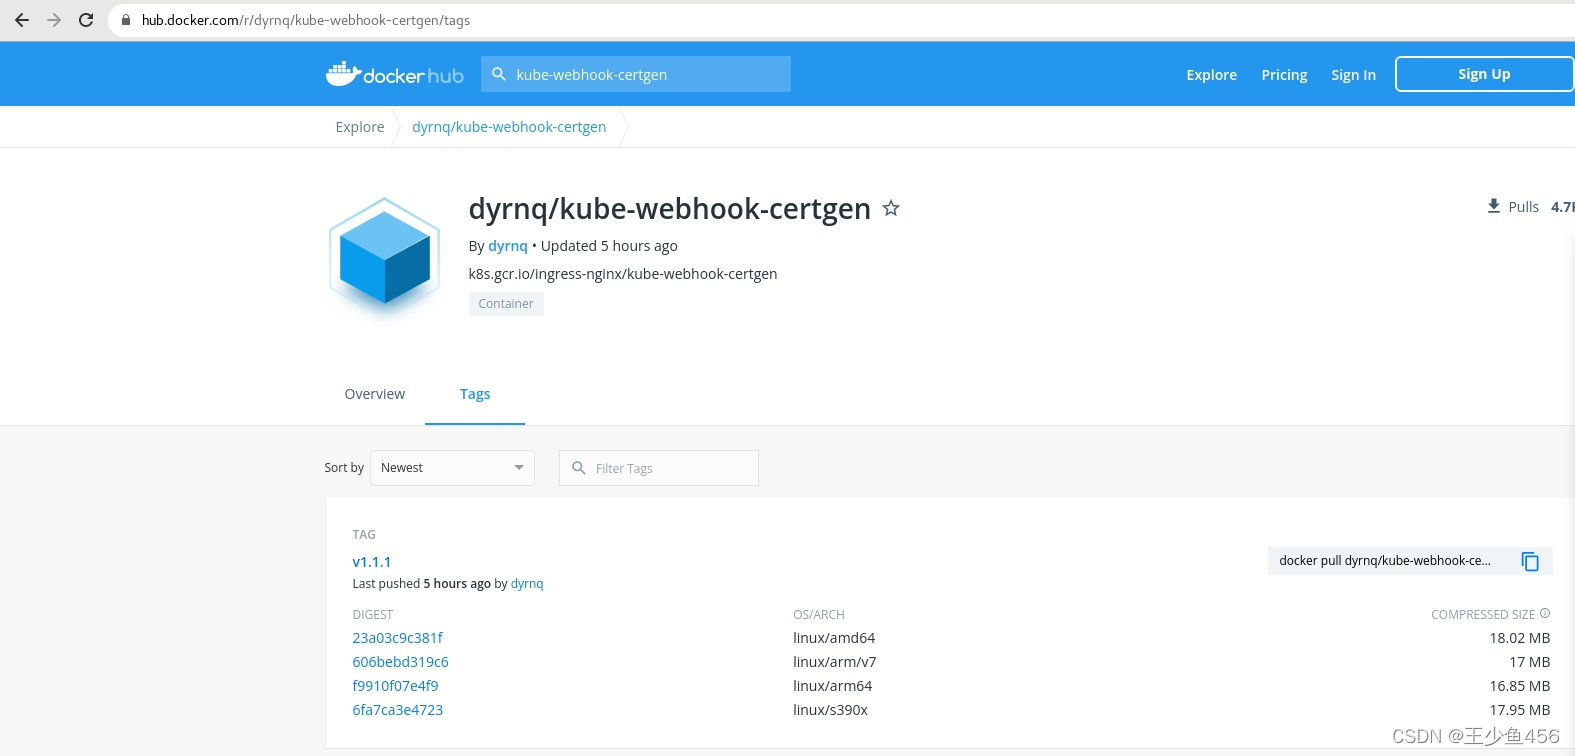
Task: Click dyrnq link in Last pushed line
Action: [x=527, y=584]
